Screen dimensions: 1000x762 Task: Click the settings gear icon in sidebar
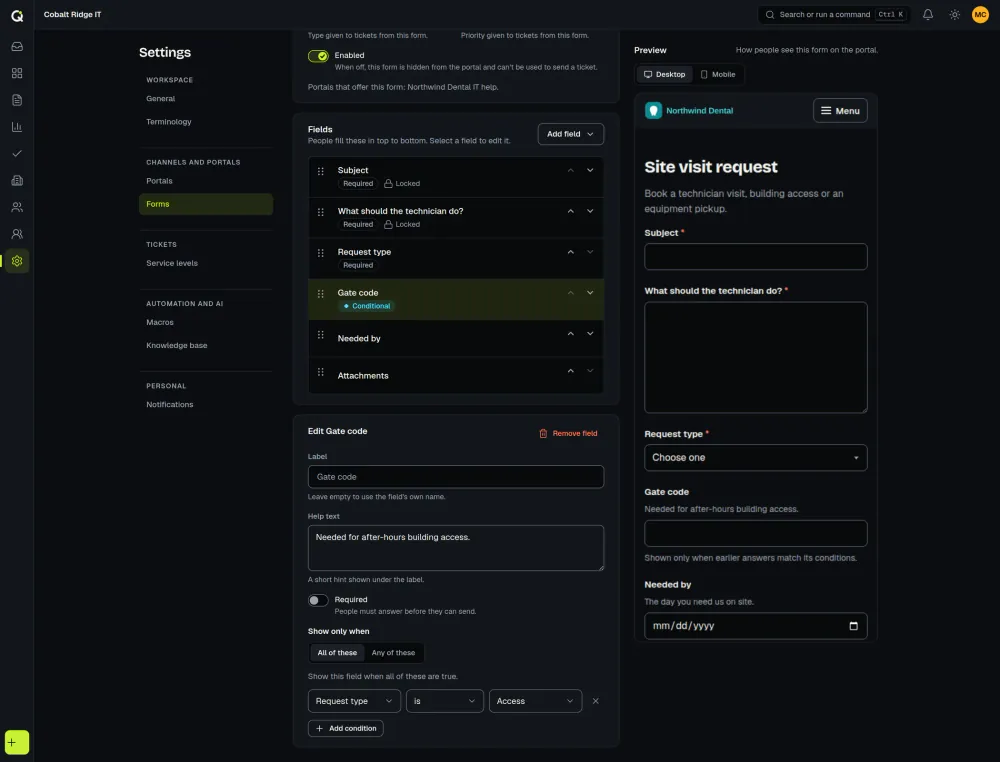(17, 261)
